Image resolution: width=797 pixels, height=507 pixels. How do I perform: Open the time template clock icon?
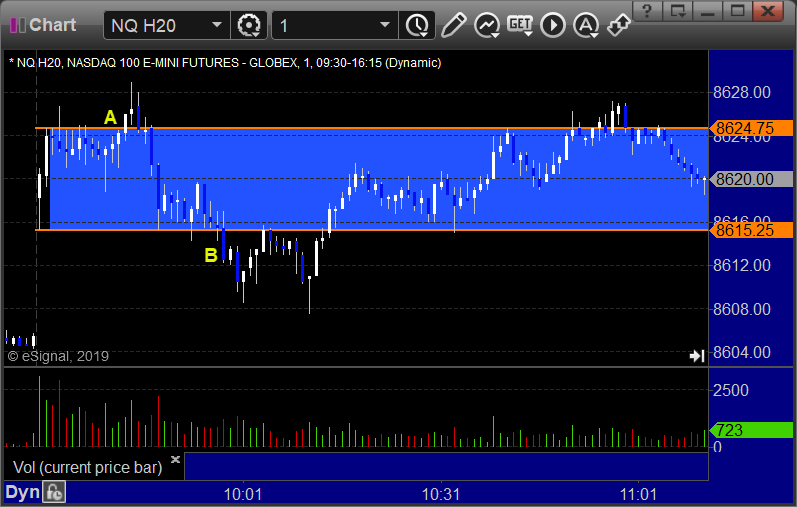[x=417, y=25]
